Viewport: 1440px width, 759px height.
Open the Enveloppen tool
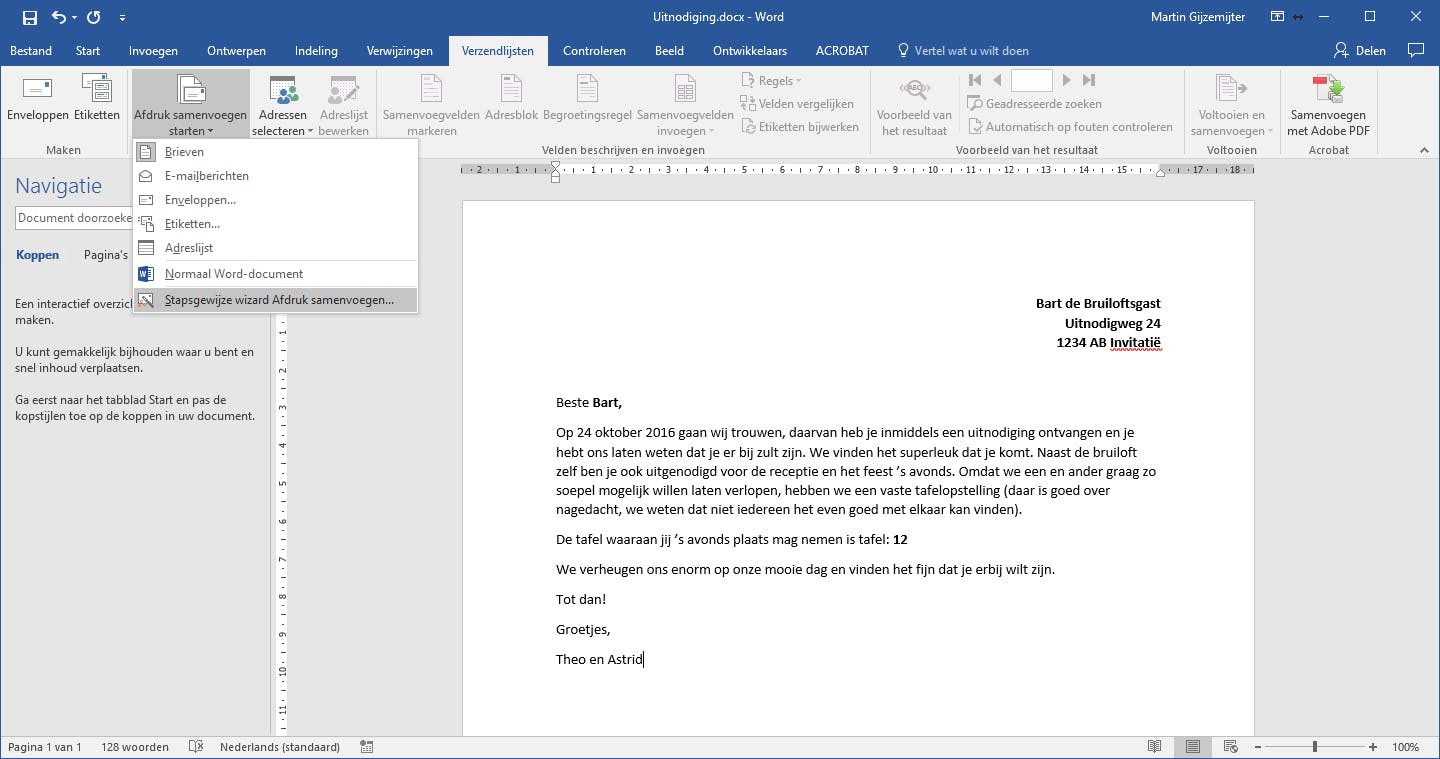(x=37, y=99)
